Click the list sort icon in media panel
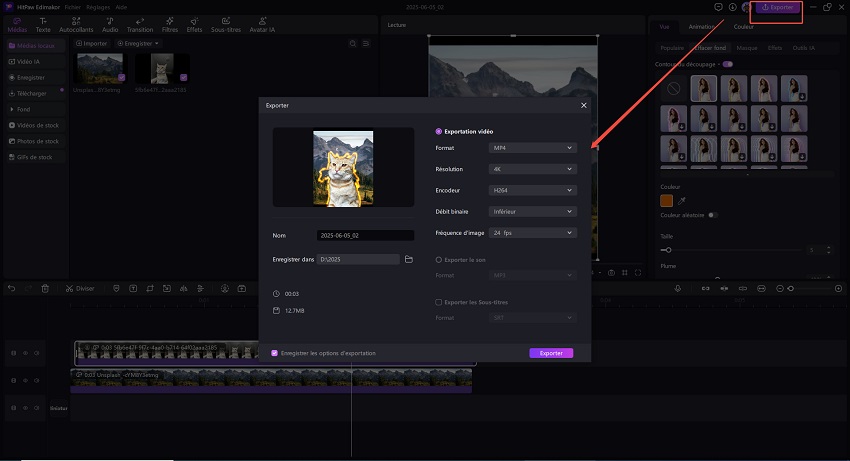The height and width of the screenshot is (461, 850). pos(366,43)
